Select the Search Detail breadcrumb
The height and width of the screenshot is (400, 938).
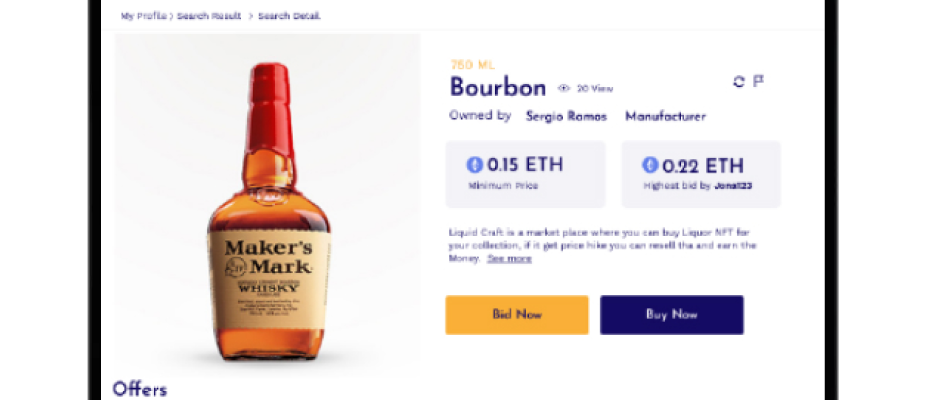click(x=290, y=16)
